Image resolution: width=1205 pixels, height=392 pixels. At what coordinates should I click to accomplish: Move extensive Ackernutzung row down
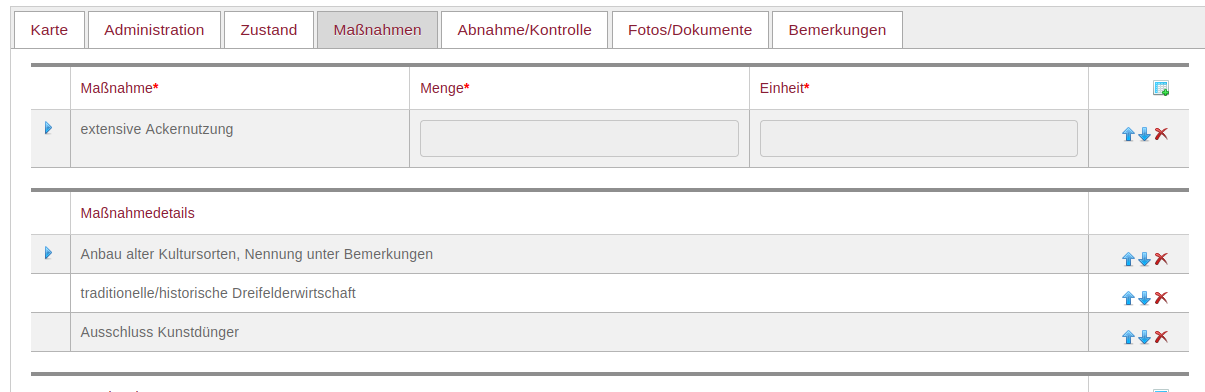pos(1144,134)
